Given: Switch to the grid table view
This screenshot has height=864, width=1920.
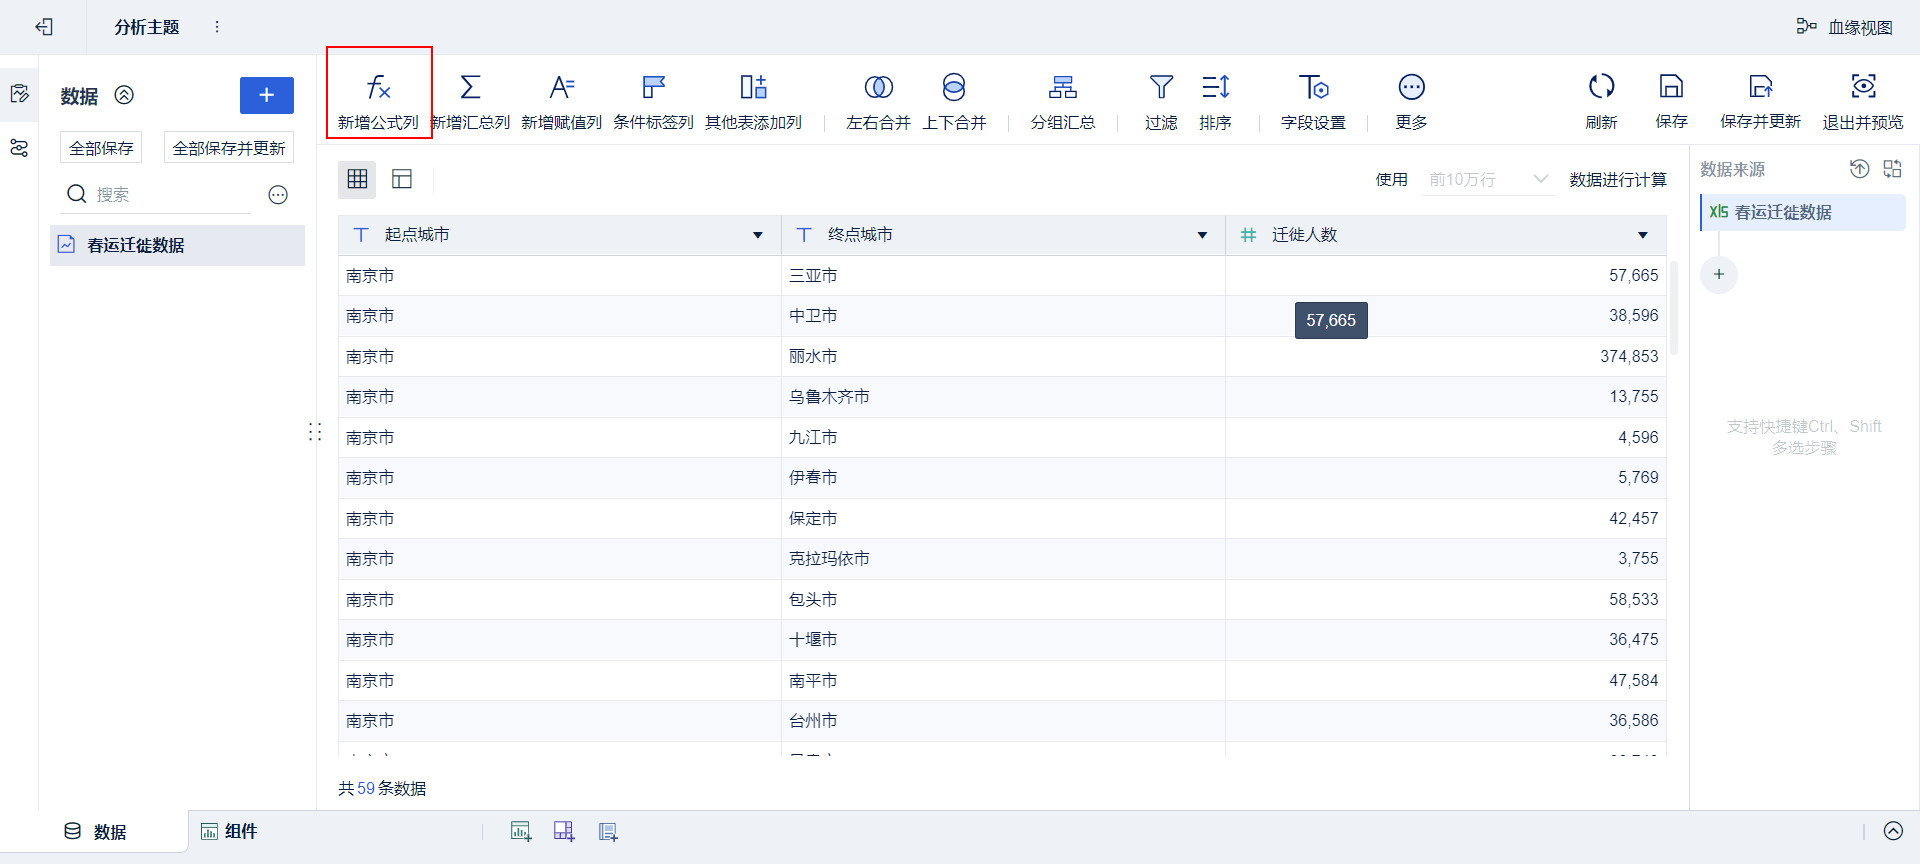Looking at the screenshot, I should [x=357, y=179].
